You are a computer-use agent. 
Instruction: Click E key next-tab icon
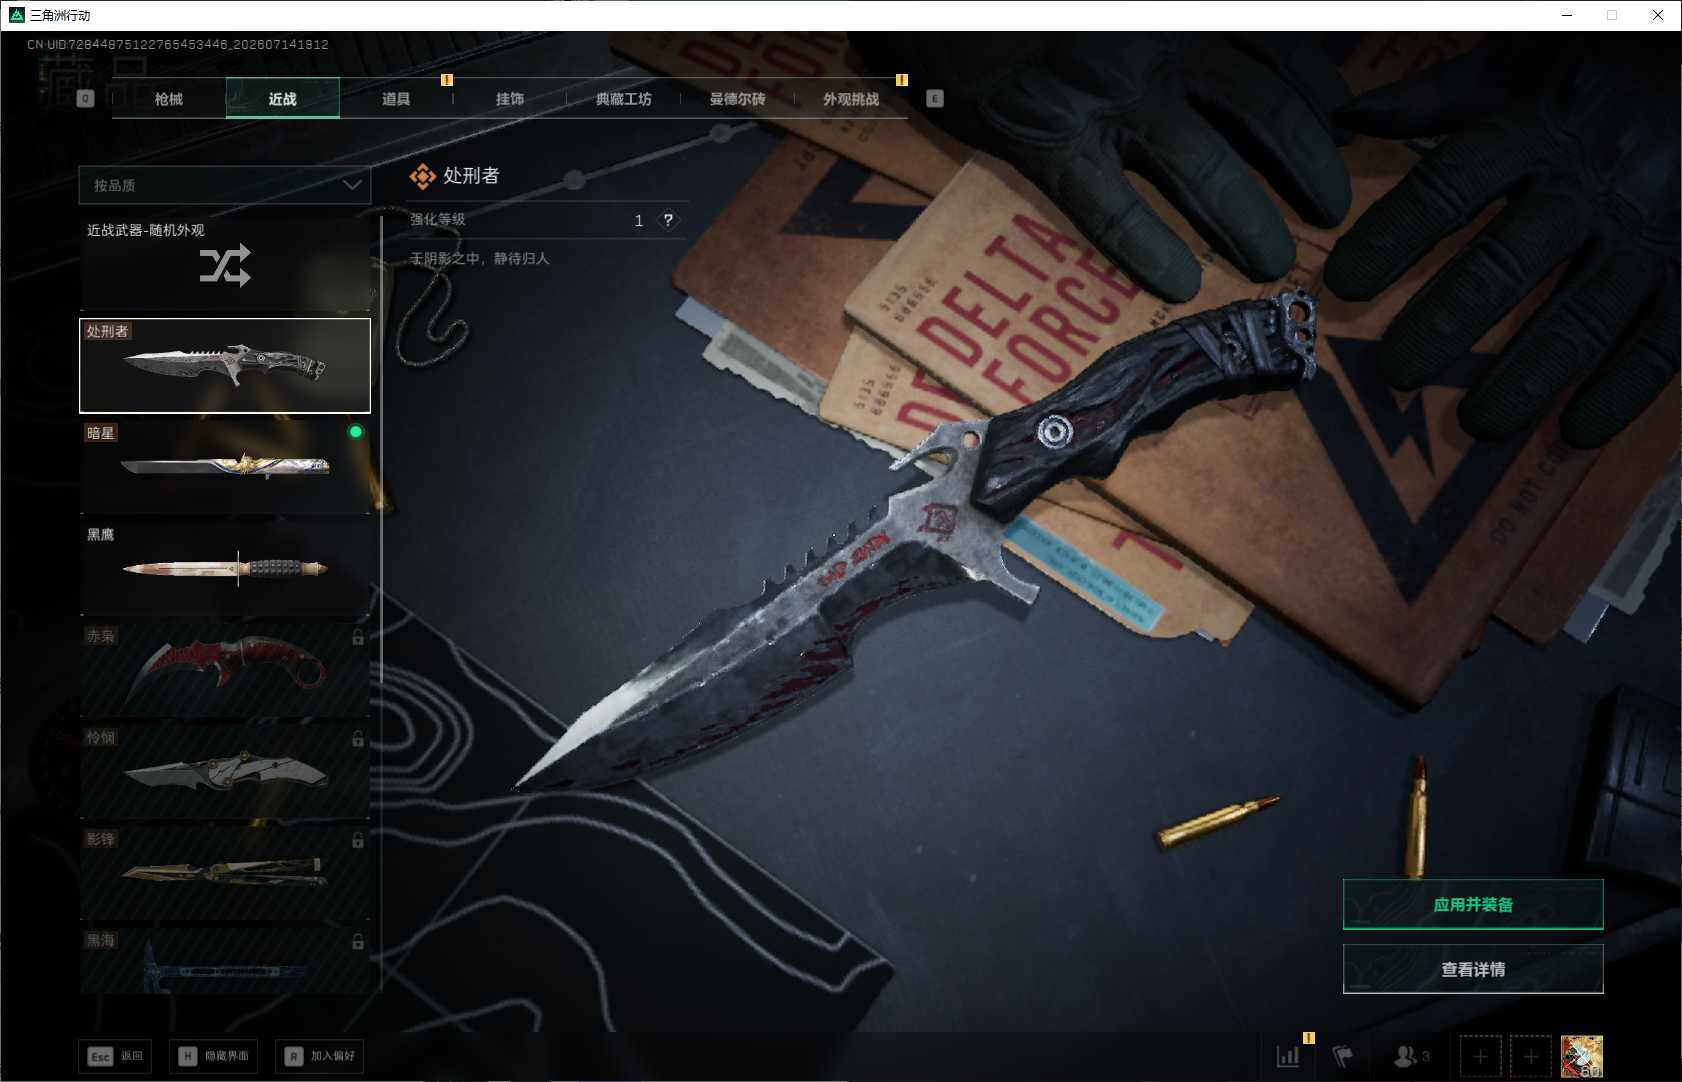[x=934, y=98]
